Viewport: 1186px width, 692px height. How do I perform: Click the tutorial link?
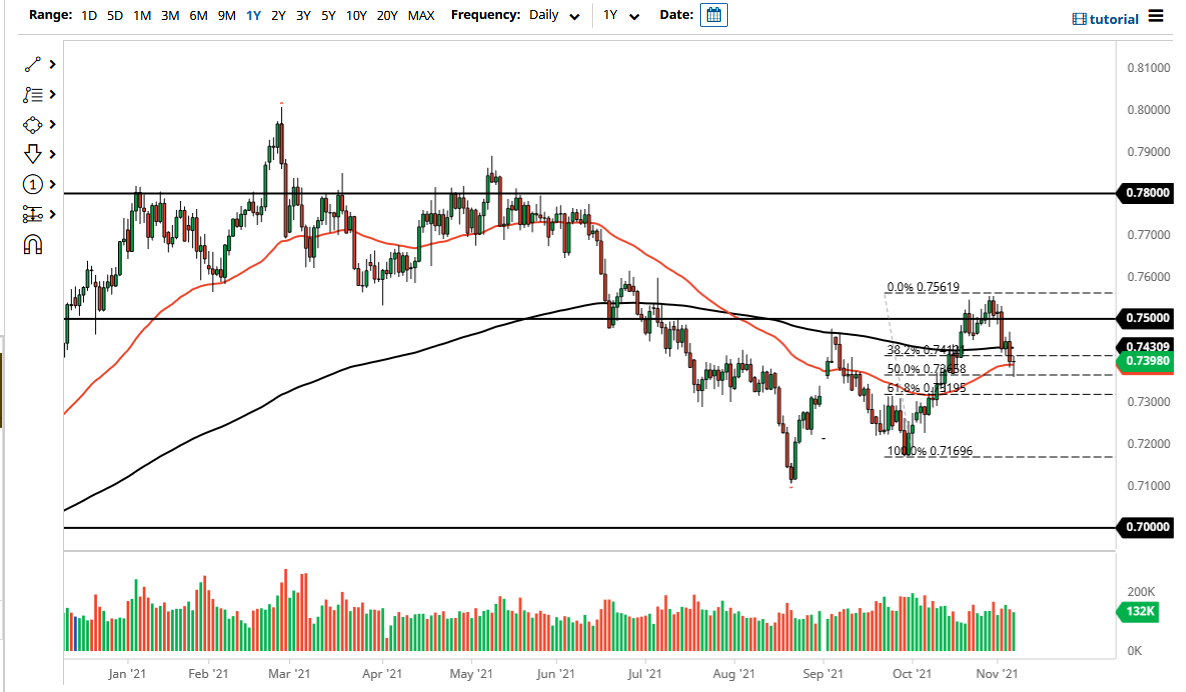[1115, 18]
